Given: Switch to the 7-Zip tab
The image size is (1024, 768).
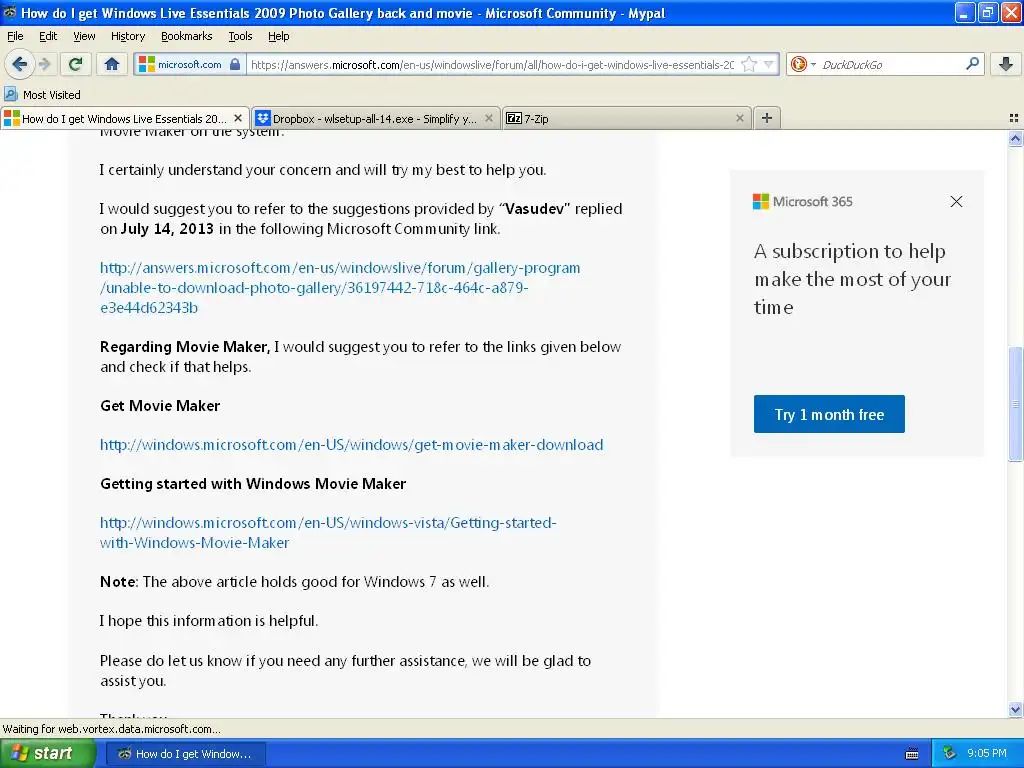Looking at the screenshot, I should pyautogui.click(x=626, y=118).
